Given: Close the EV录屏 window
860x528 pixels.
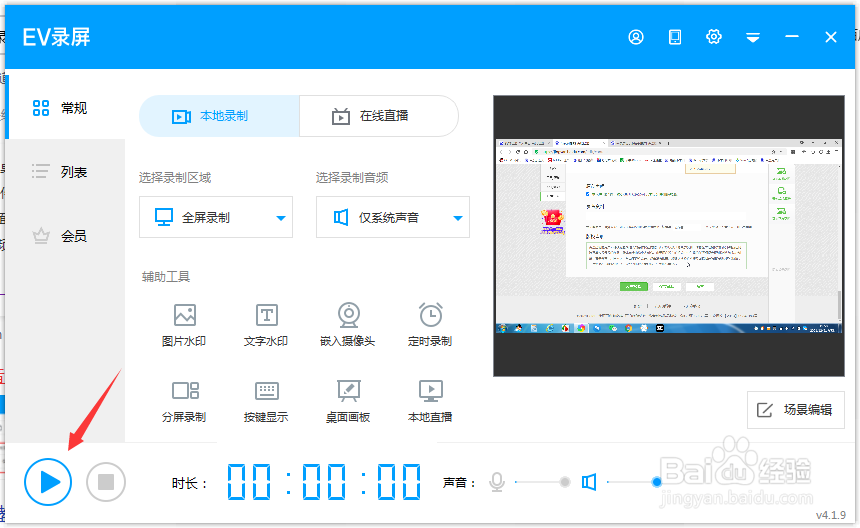Looking at the screenshot, I should pos(830,37).
